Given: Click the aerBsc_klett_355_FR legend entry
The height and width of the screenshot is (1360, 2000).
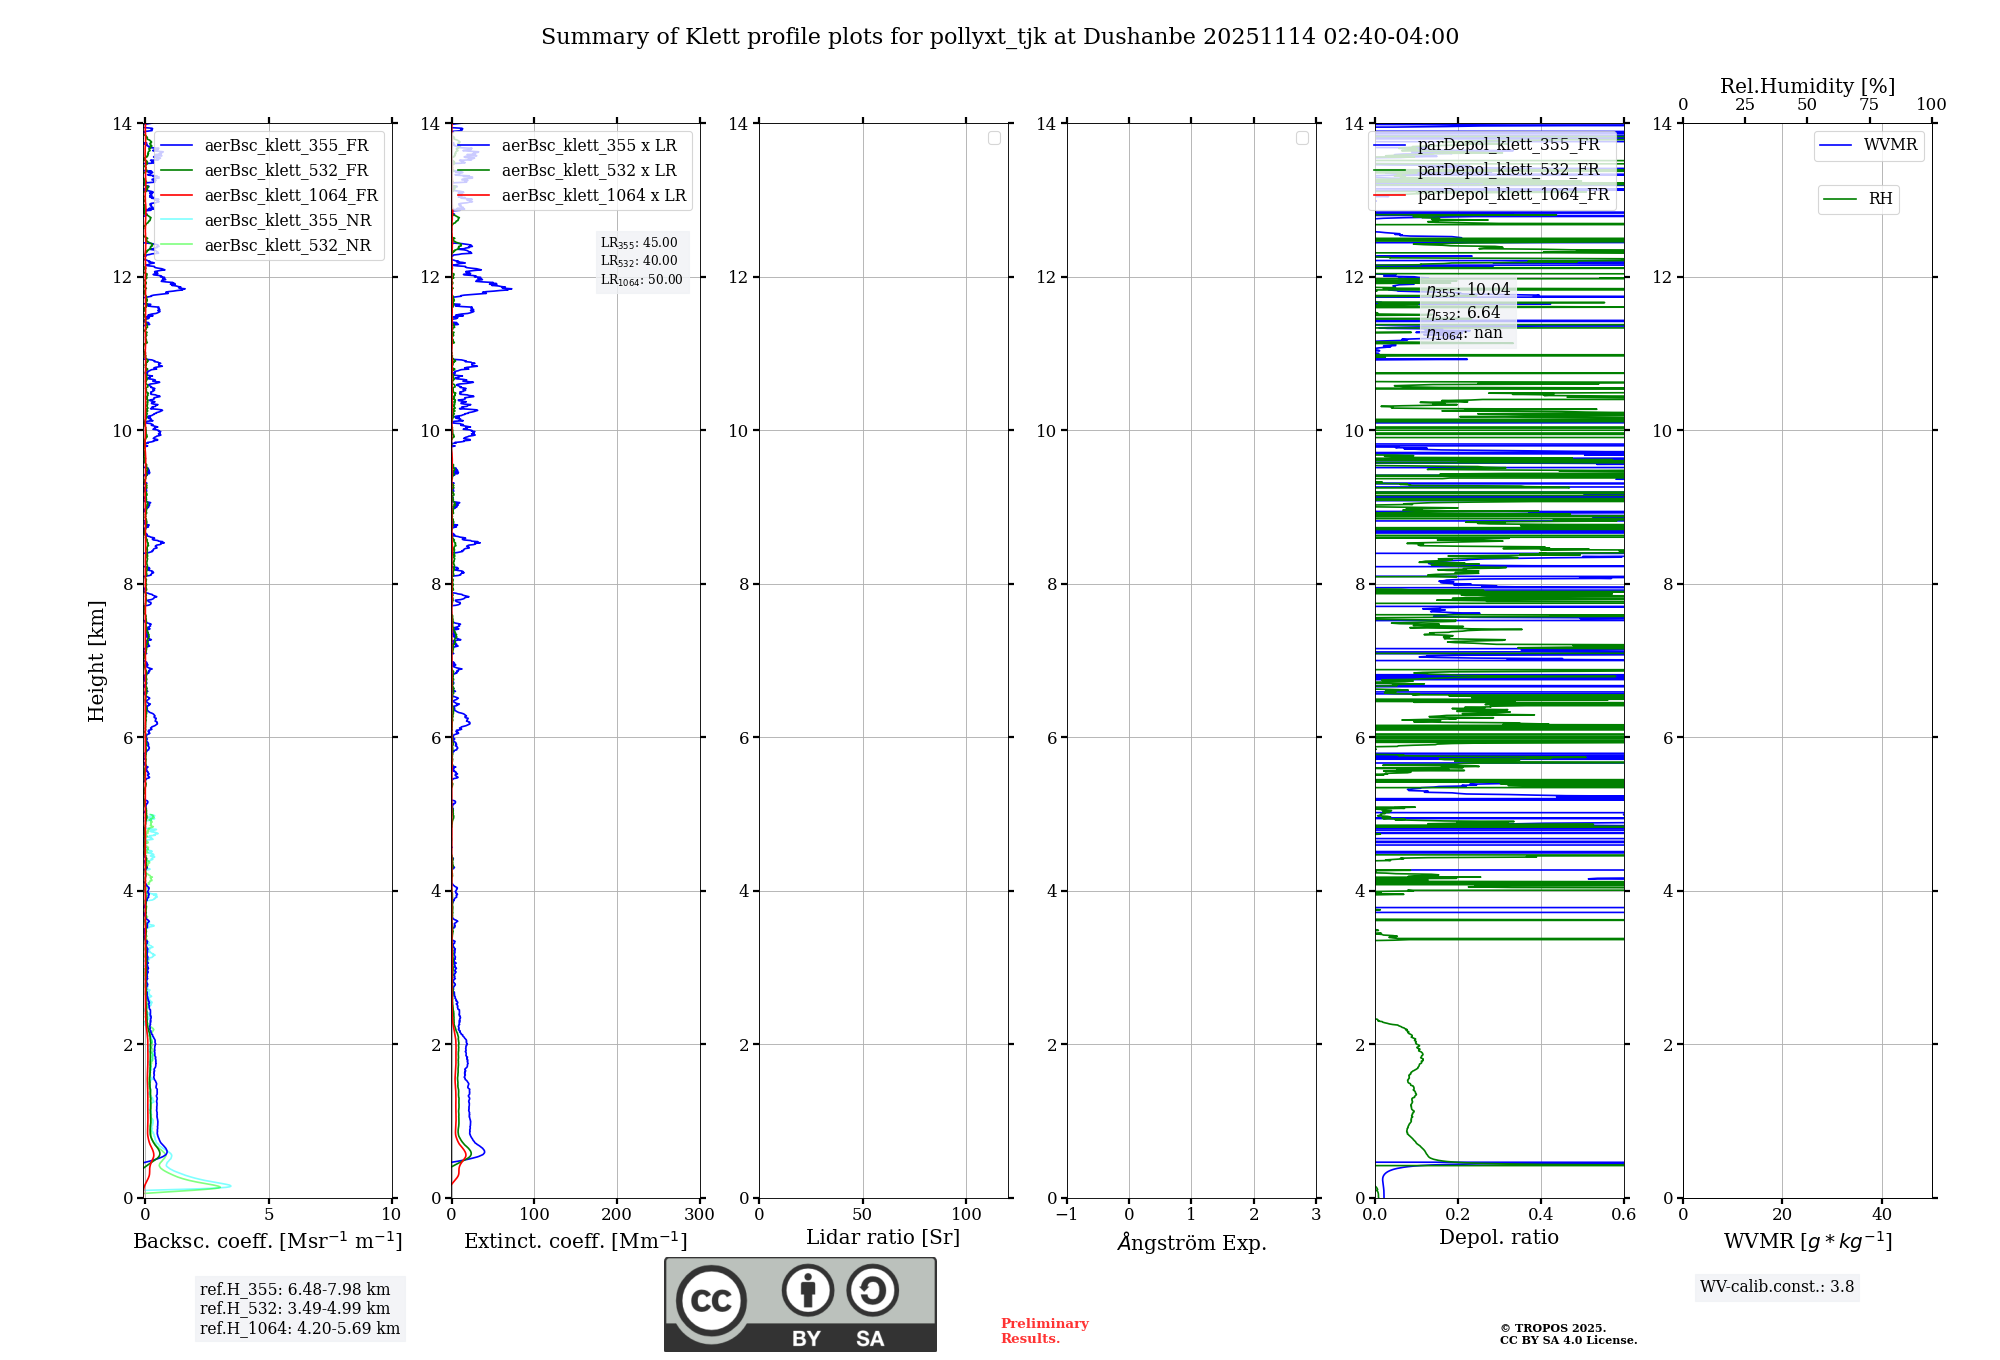Looking at the screenshot, I should point(286,146).
